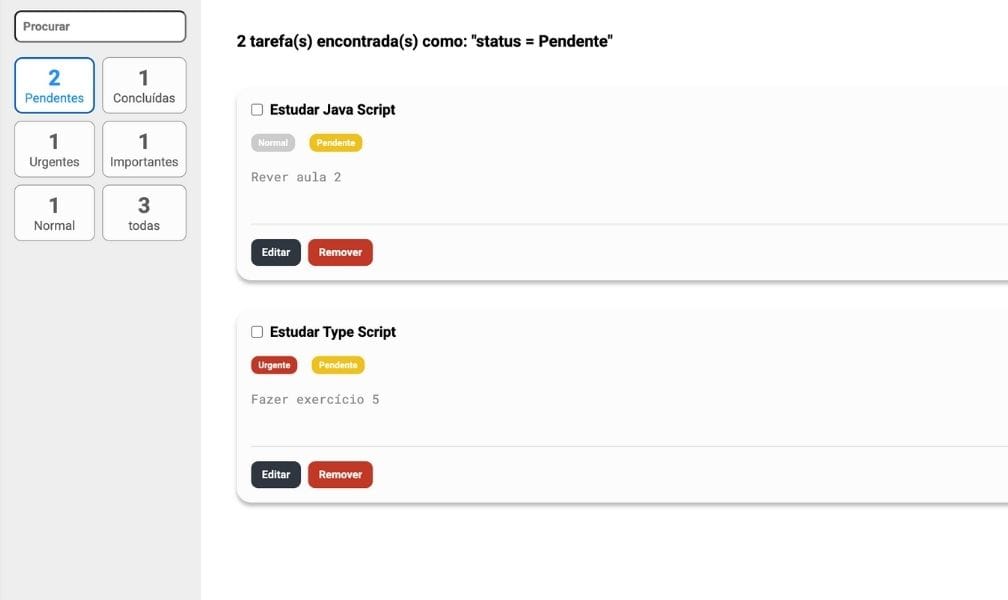Click the Estudar Java Script title
This screenshot has width=1008, height=600.
pos(332,110)
